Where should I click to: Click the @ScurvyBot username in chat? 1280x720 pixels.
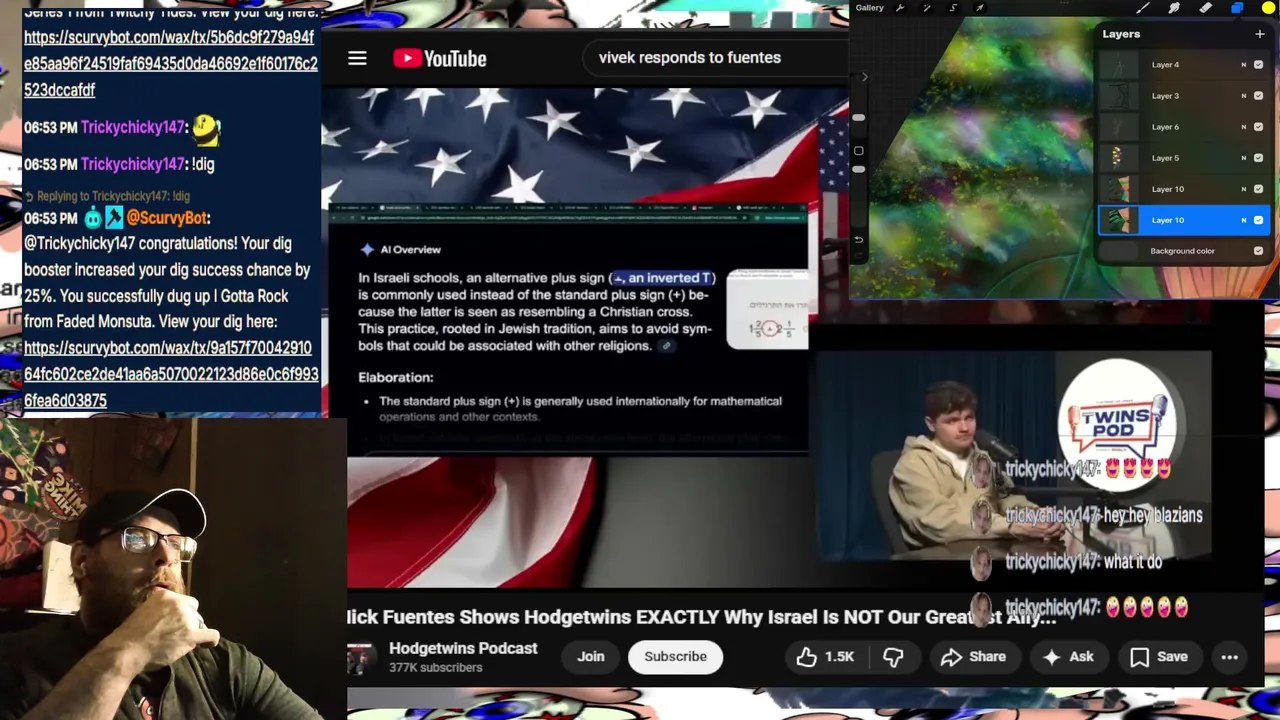tap(167, 218)
